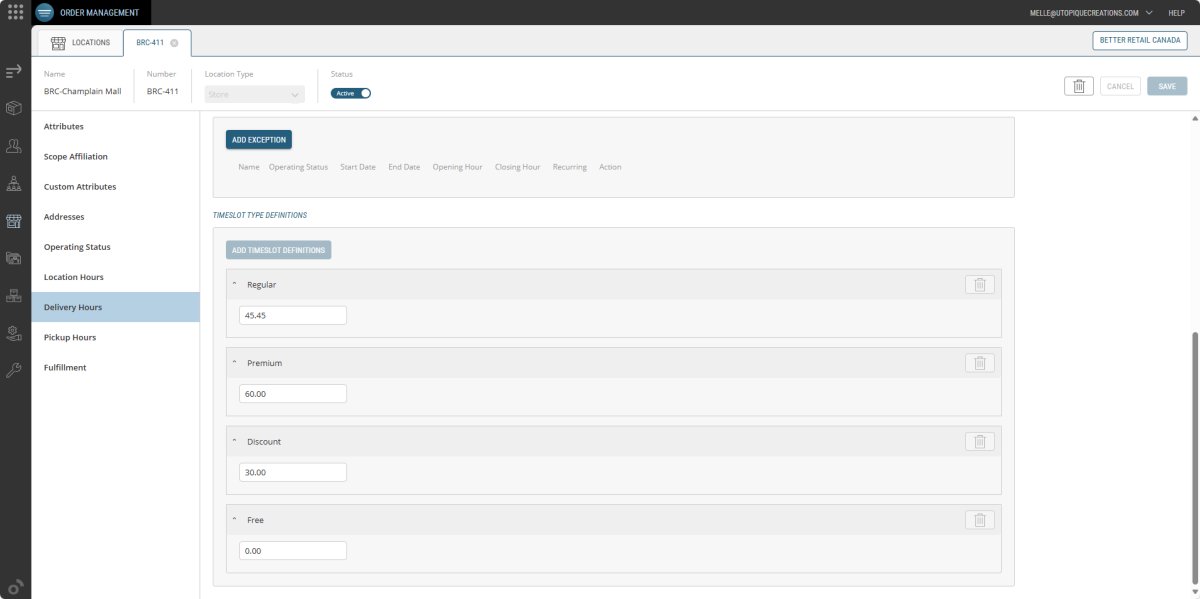Close the BRC-411 tab
Viewport: 1200px width, 599px height.
click(x=174, y=43)
